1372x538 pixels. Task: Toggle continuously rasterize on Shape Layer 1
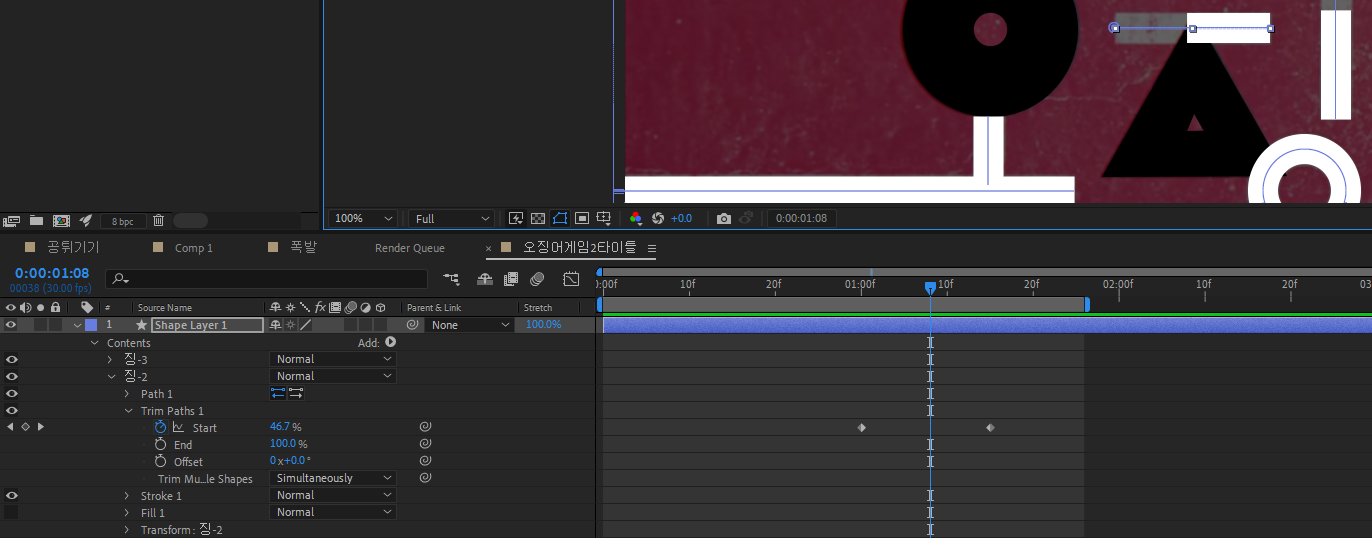tap(291, 325)
